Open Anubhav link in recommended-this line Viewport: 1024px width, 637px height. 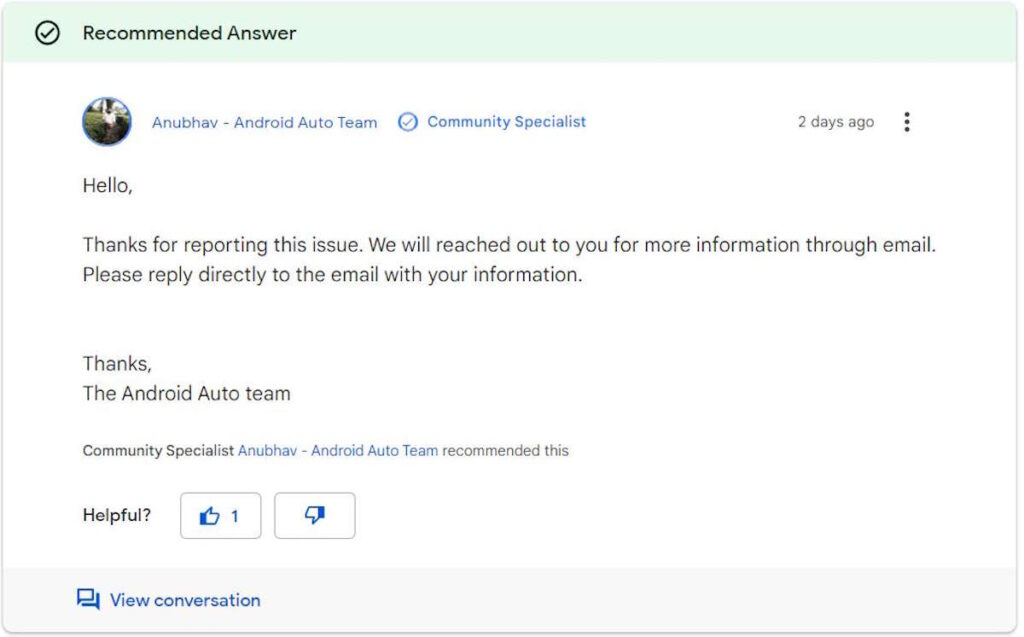(338, 450)
